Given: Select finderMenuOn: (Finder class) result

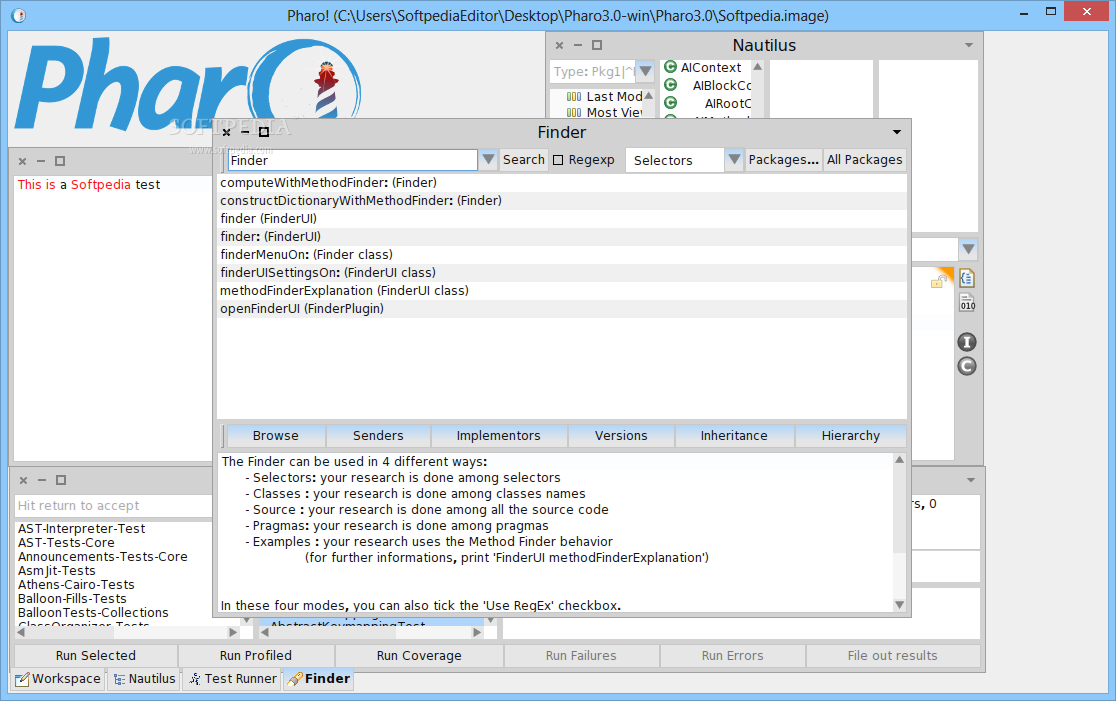Looking at the screenshot, I should 562,255.
